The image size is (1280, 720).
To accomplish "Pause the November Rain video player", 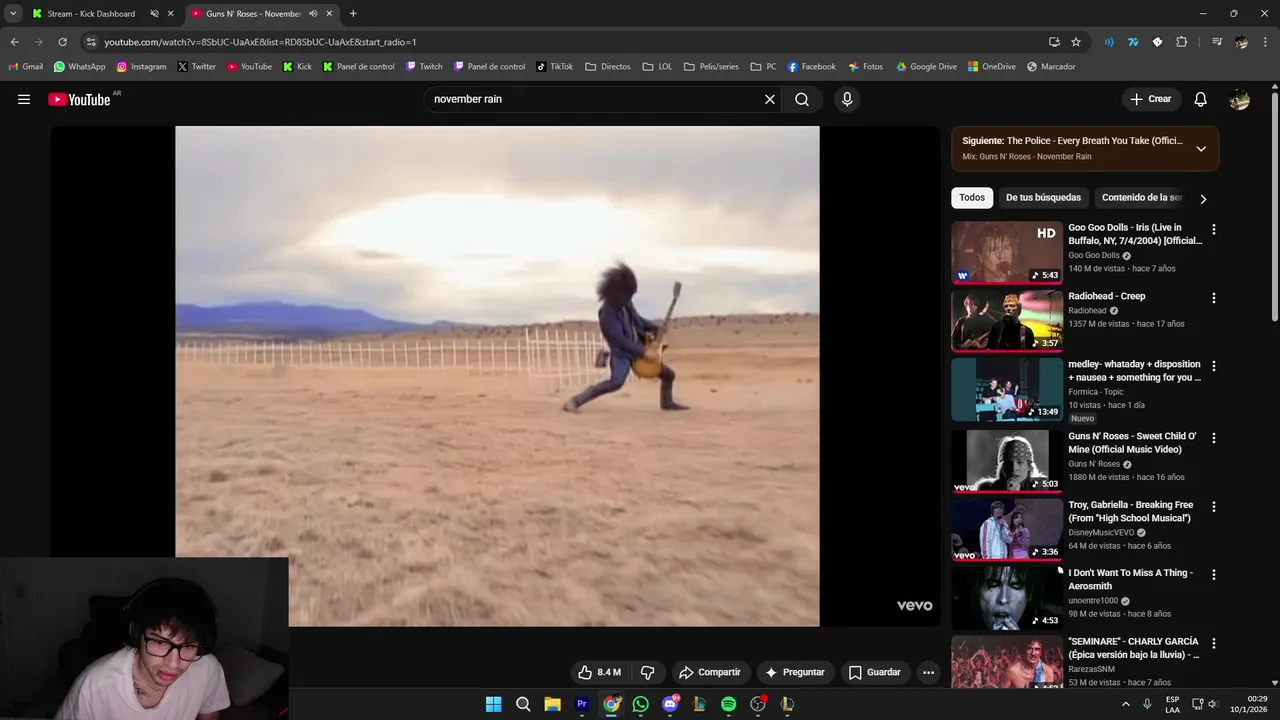I will 497,376.
